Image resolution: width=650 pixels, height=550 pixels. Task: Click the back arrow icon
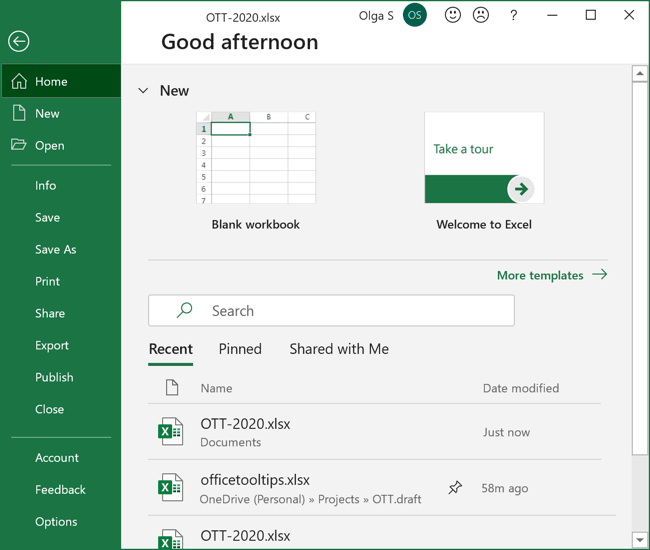point(18,41)
